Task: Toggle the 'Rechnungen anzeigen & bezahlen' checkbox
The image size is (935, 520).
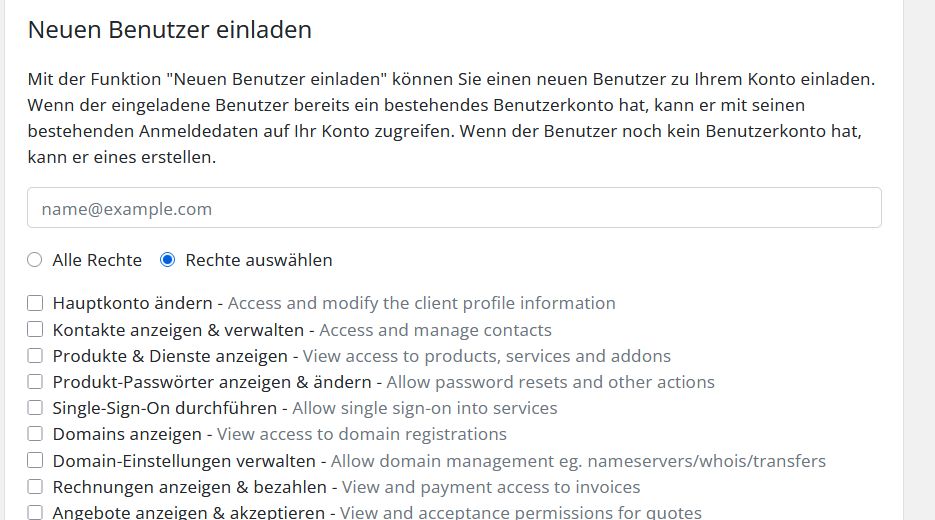Action: [35, 487]
